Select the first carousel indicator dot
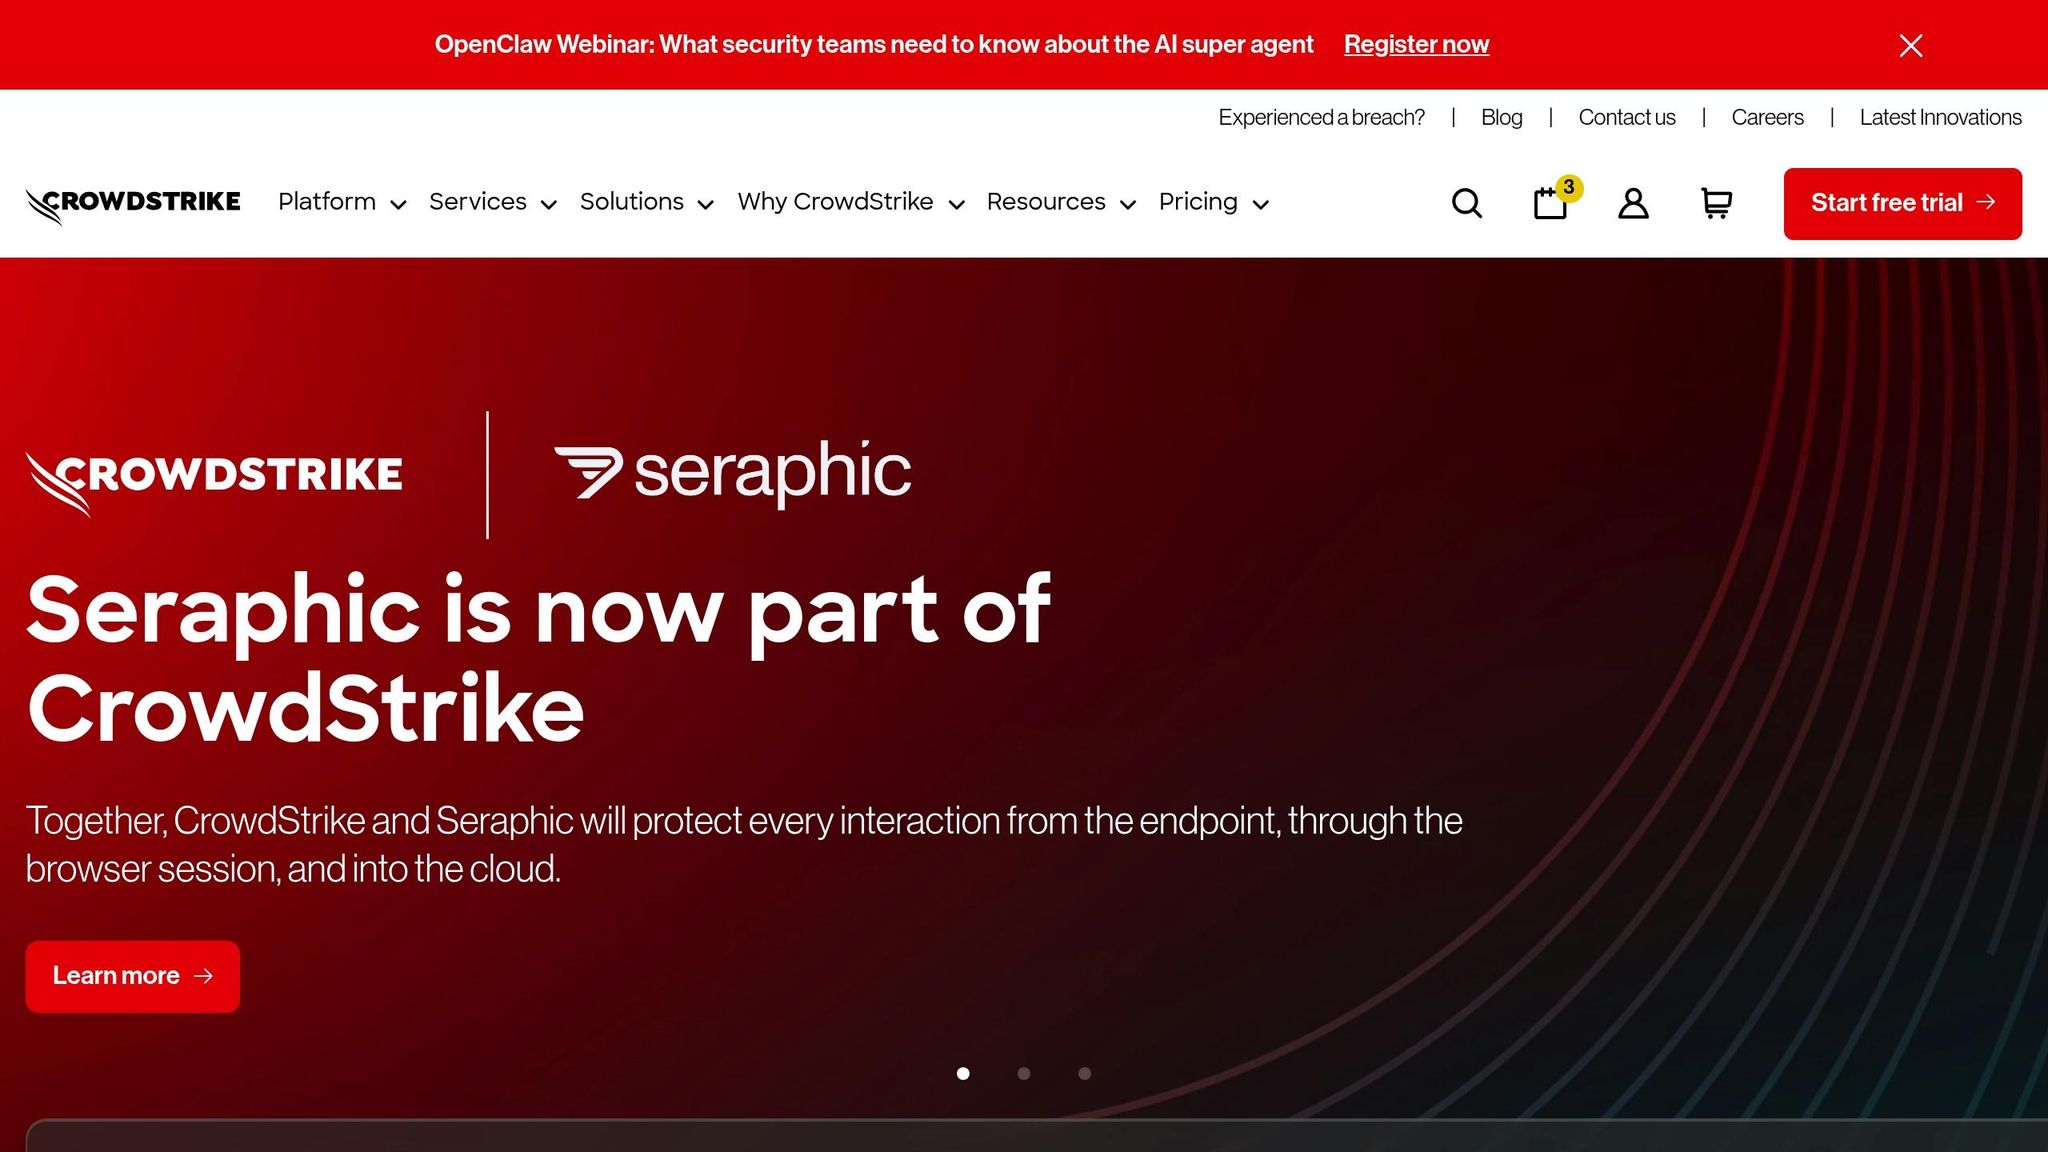 click(x=963, y=1073)
